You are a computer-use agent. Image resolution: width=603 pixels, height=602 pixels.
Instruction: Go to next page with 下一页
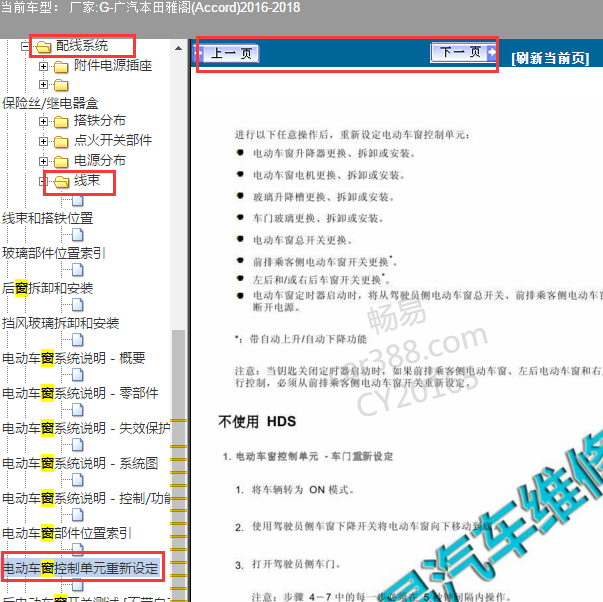(463, 52)
